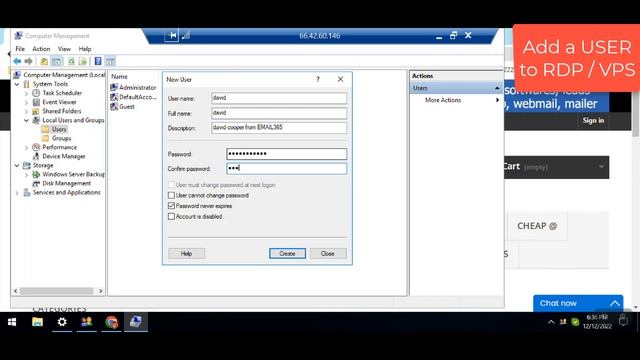
Task: Click the Up one level folder icon
Action: click(x=44, y=61)
